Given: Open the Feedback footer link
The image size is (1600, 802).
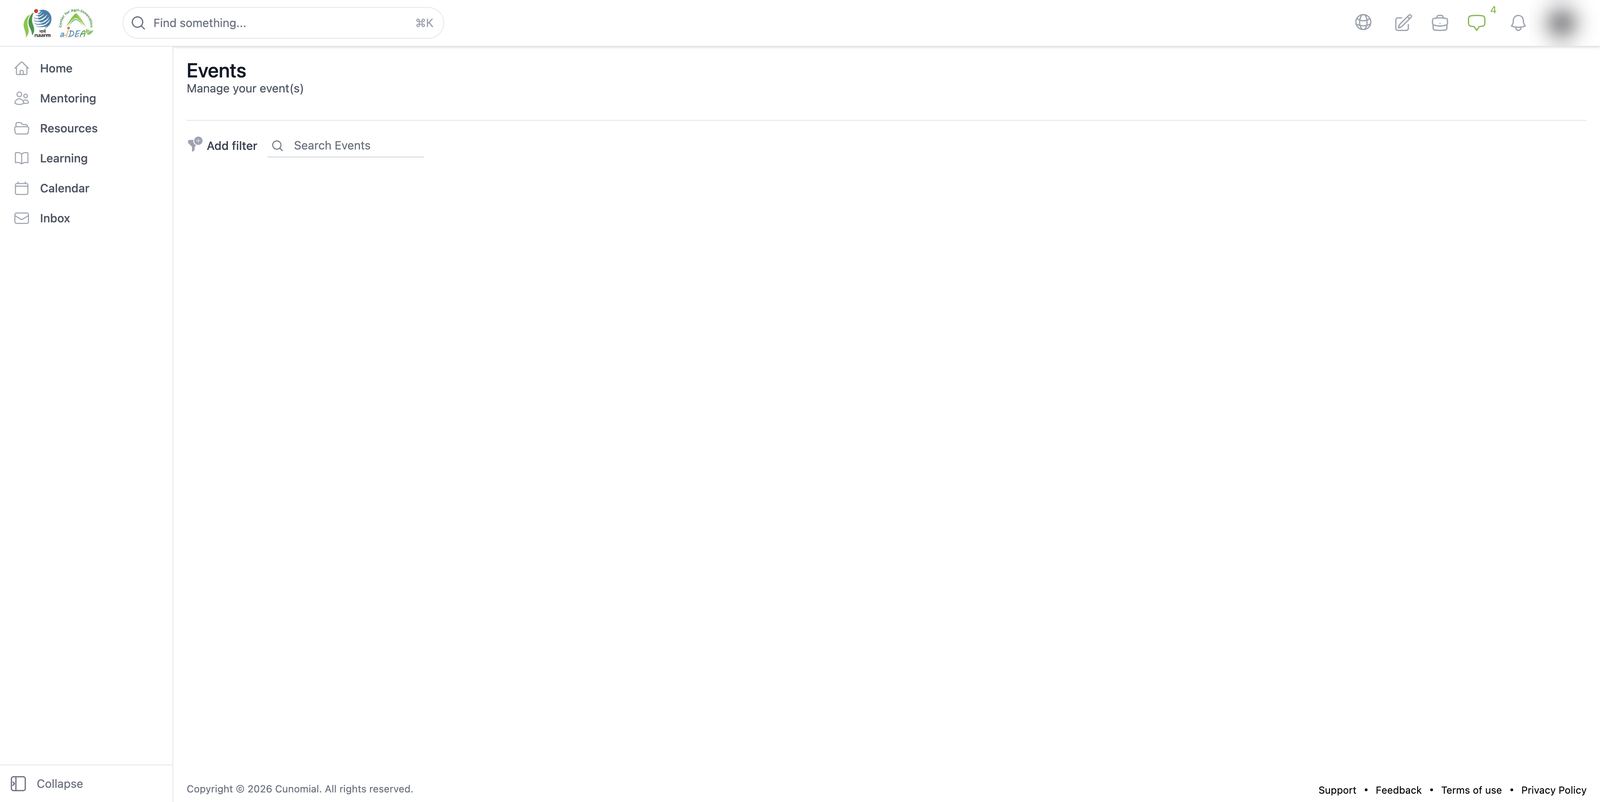Looking at the screenshot, I should pyautogui.click(x=1398, y=790).
